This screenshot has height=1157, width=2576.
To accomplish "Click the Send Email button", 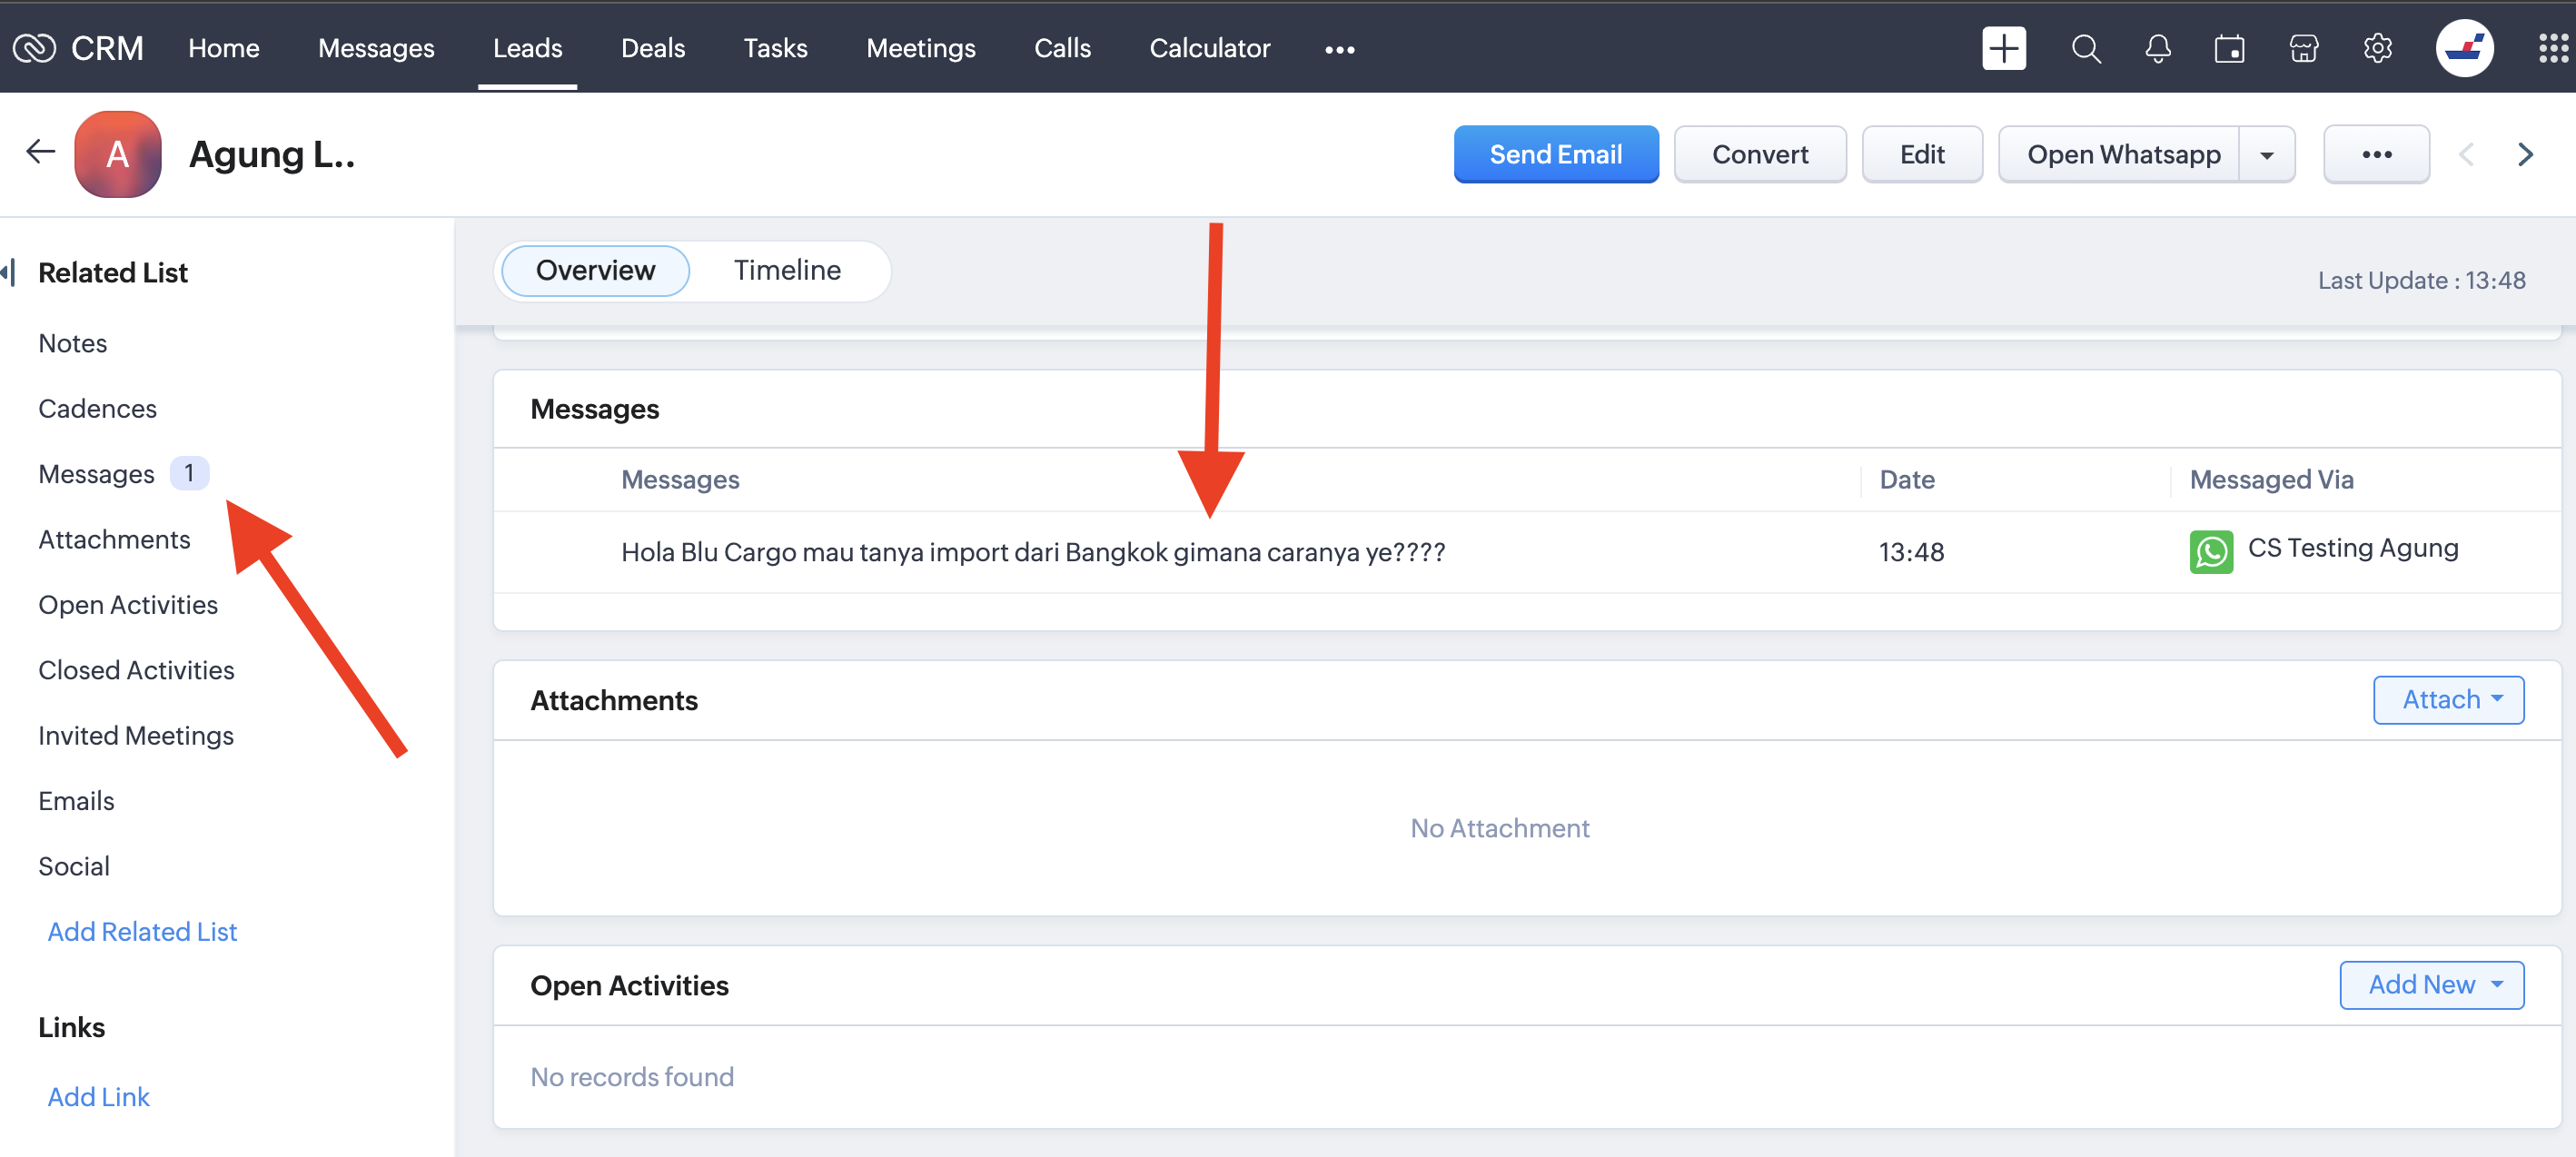I will coord(1555,154).
